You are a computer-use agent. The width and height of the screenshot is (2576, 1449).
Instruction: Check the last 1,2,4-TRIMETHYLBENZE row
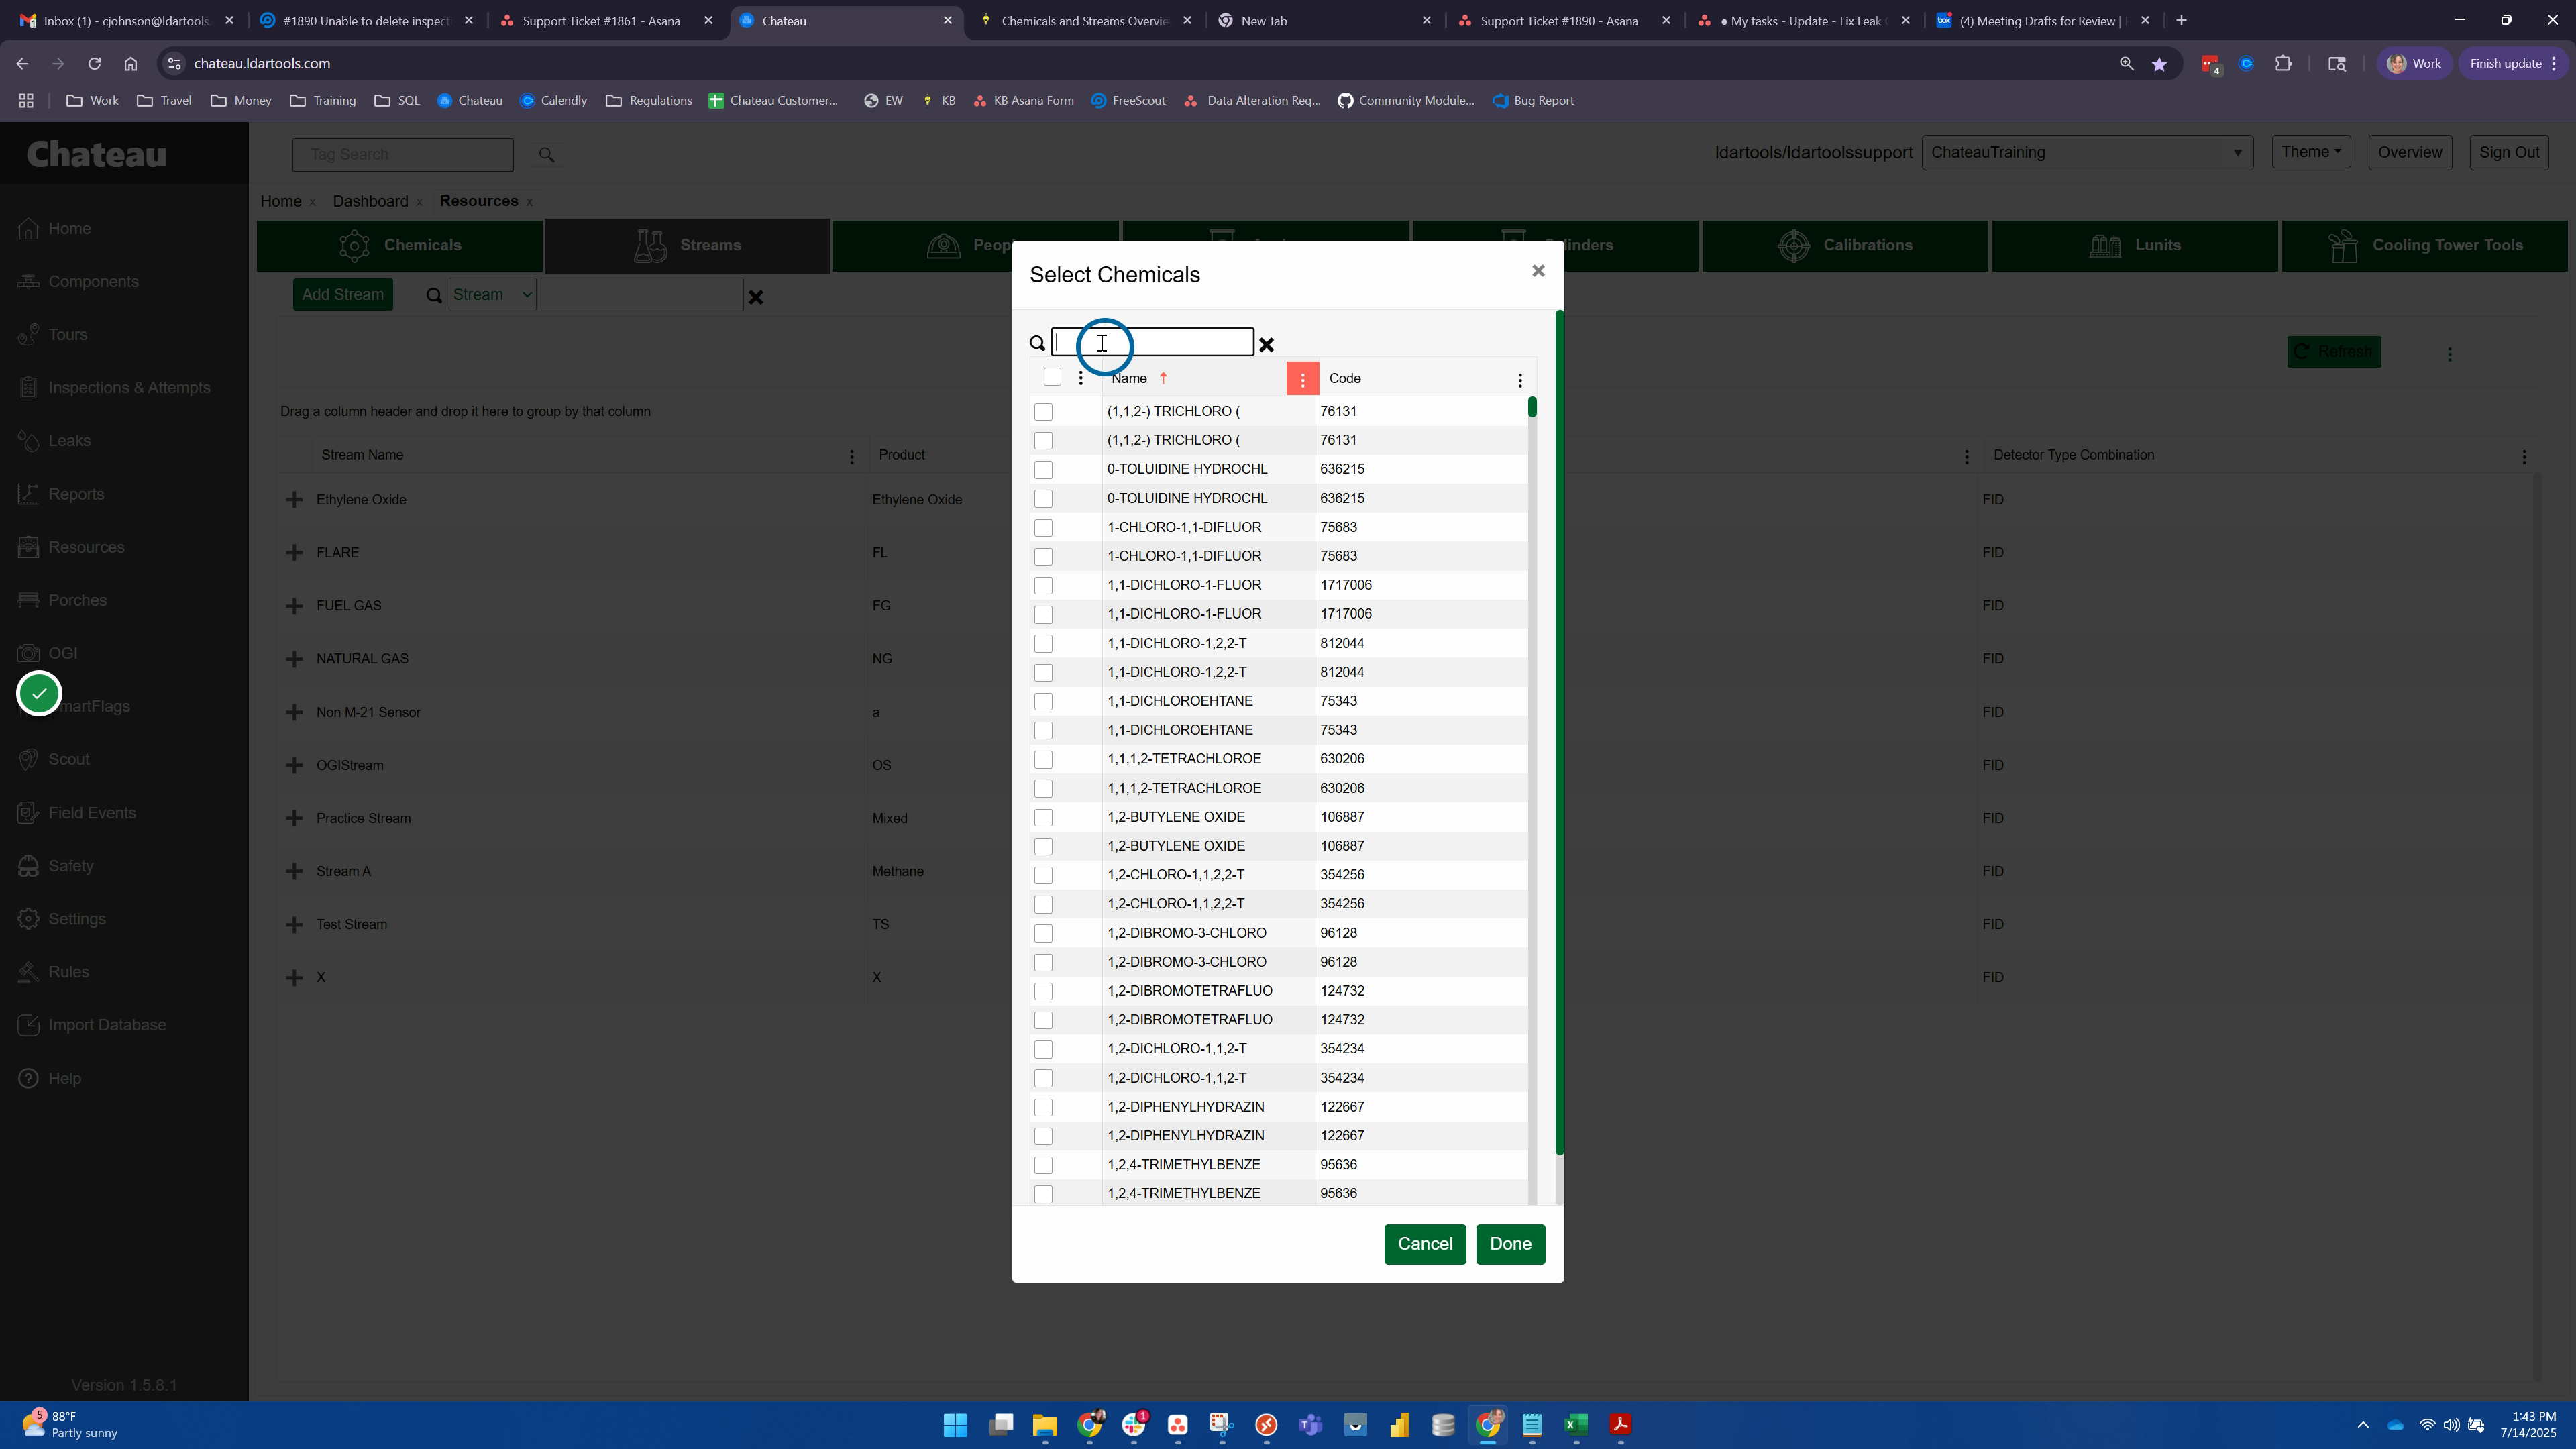[1043, 1194]
